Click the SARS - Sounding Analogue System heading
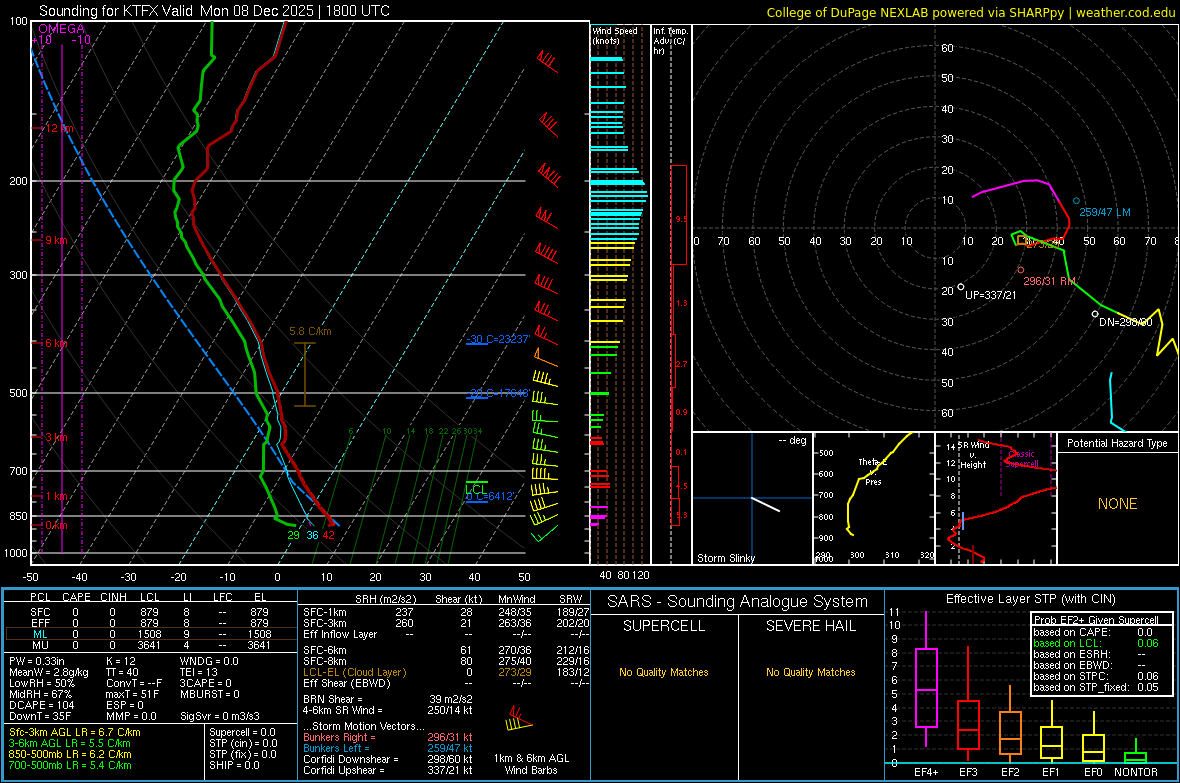 [738, 602]
